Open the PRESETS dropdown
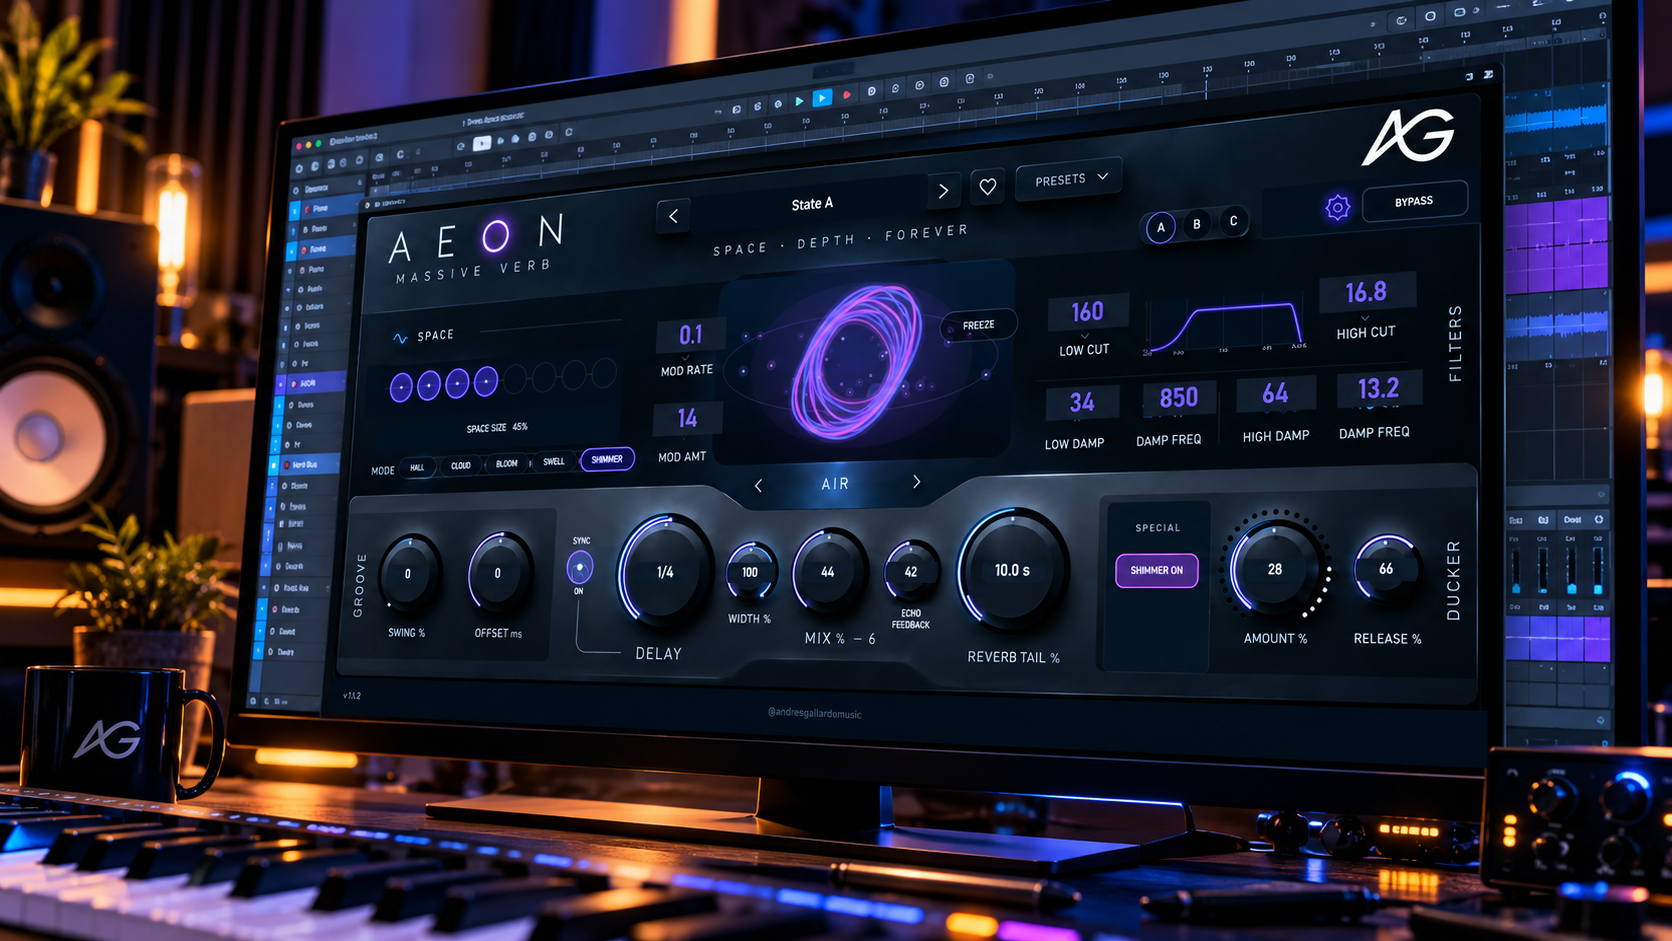 [x=1070, y=180]
